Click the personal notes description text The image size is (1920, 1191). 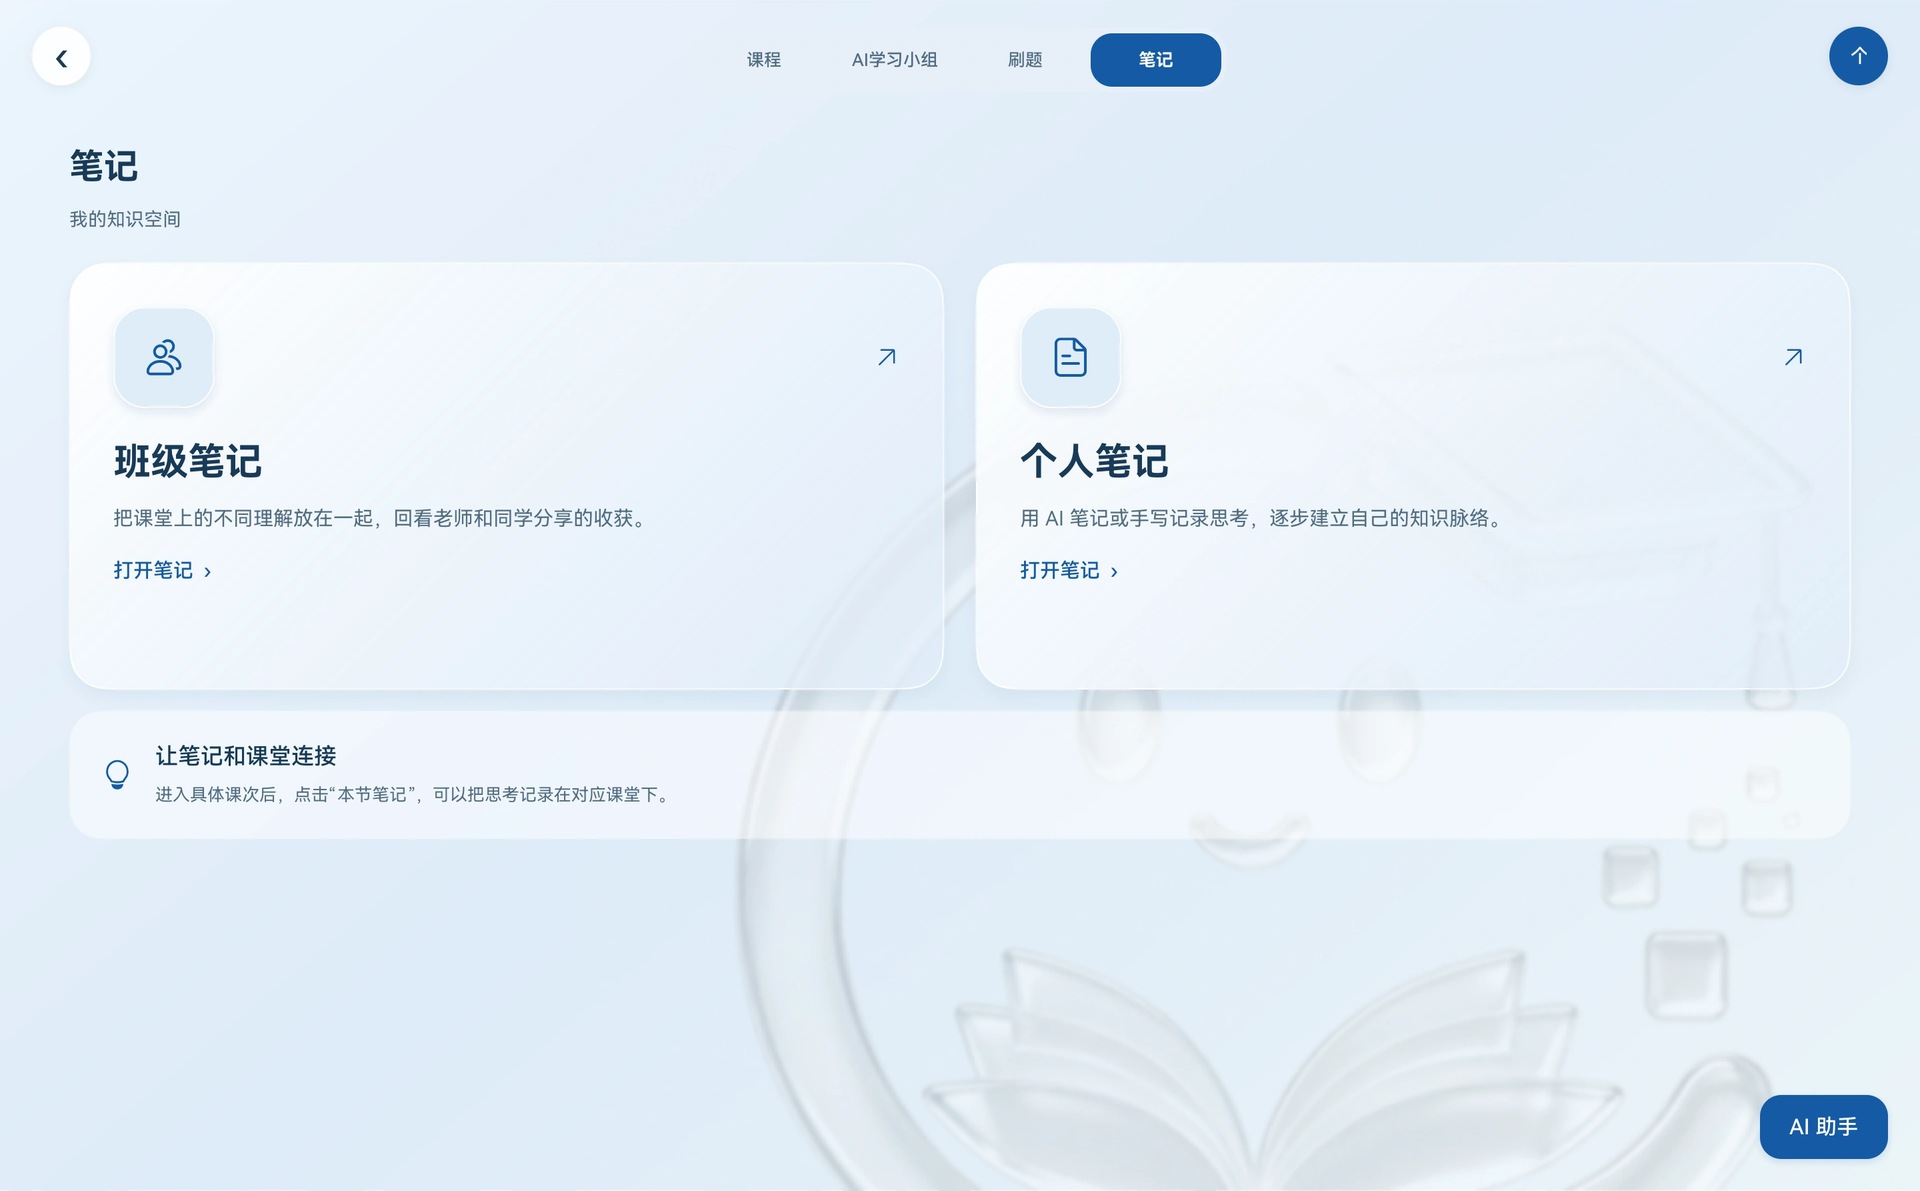point(1264,518)
